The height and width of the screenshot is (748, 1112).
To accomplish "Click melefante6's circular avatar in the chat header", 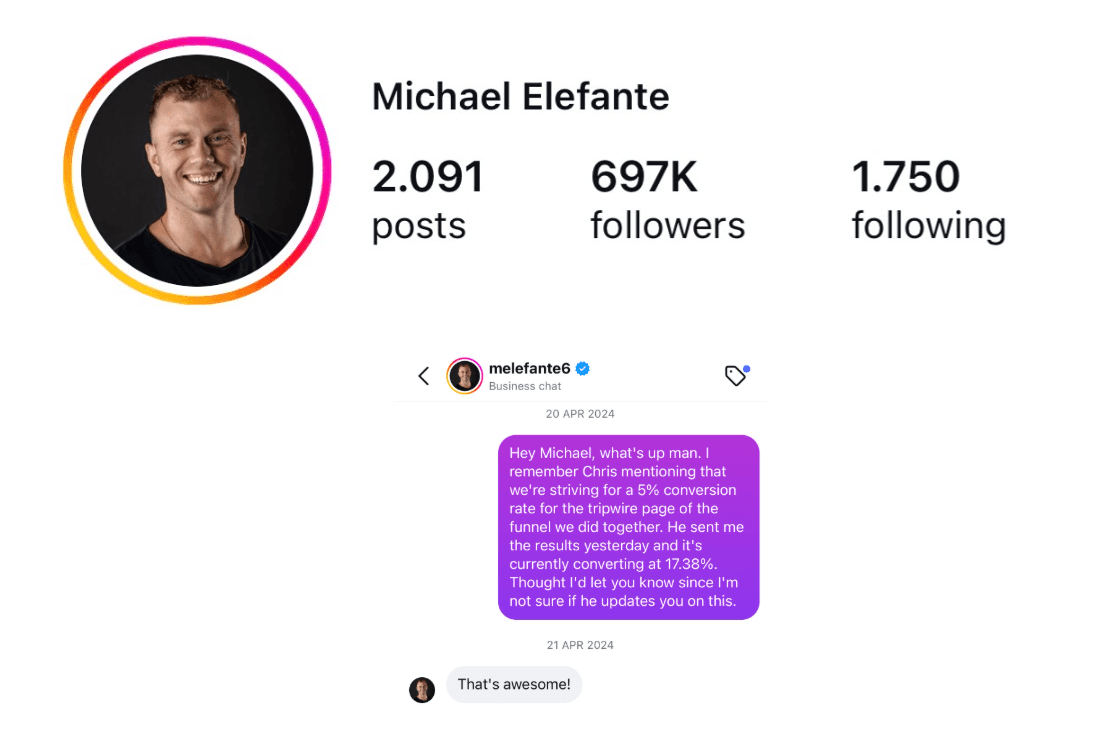I will click(x=465, y=376).
